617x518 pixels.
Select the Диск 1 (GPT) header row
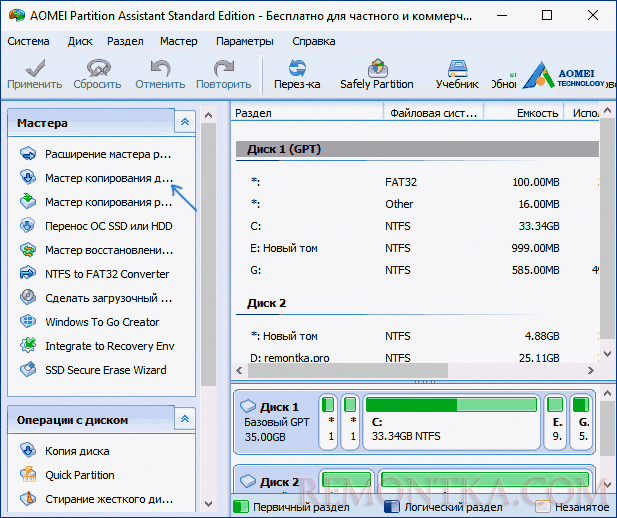(x=417, y=149)
